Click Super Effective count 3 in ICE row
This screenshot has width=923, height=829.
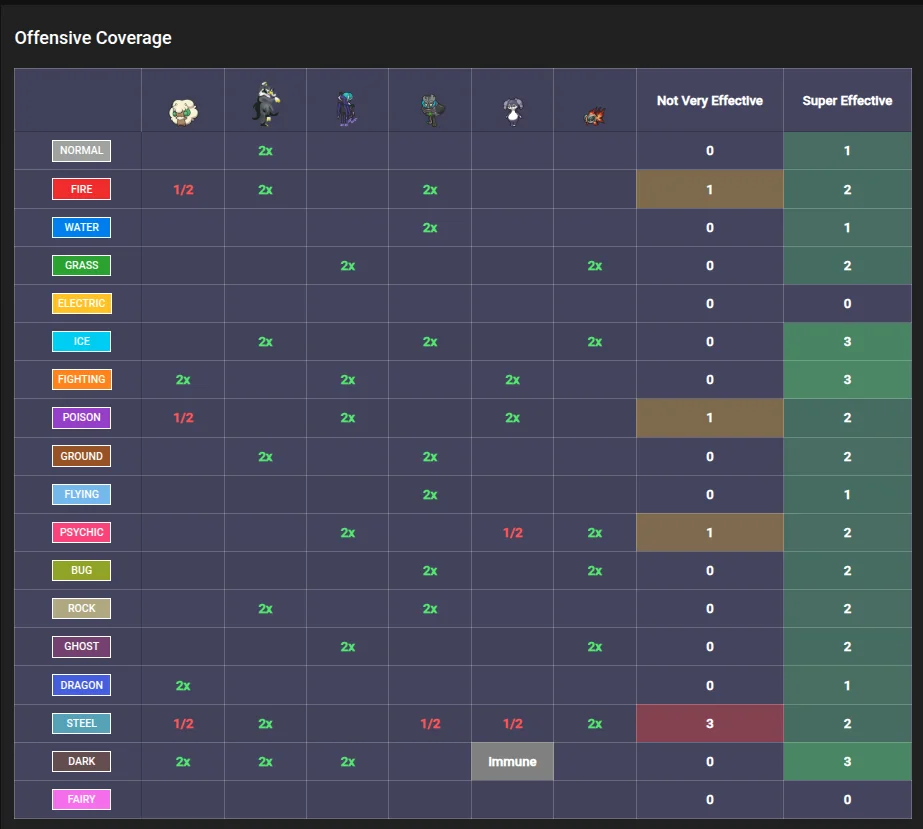pyautogui.click(x=847, y=341)
